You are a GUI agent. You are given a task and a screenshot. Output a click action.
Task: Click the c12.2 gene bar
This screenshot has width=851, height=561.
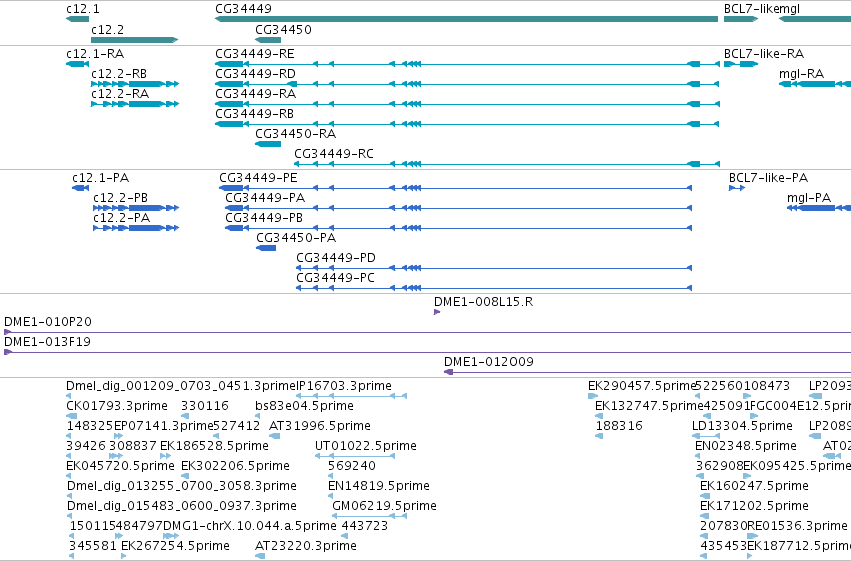click(135, 40)
